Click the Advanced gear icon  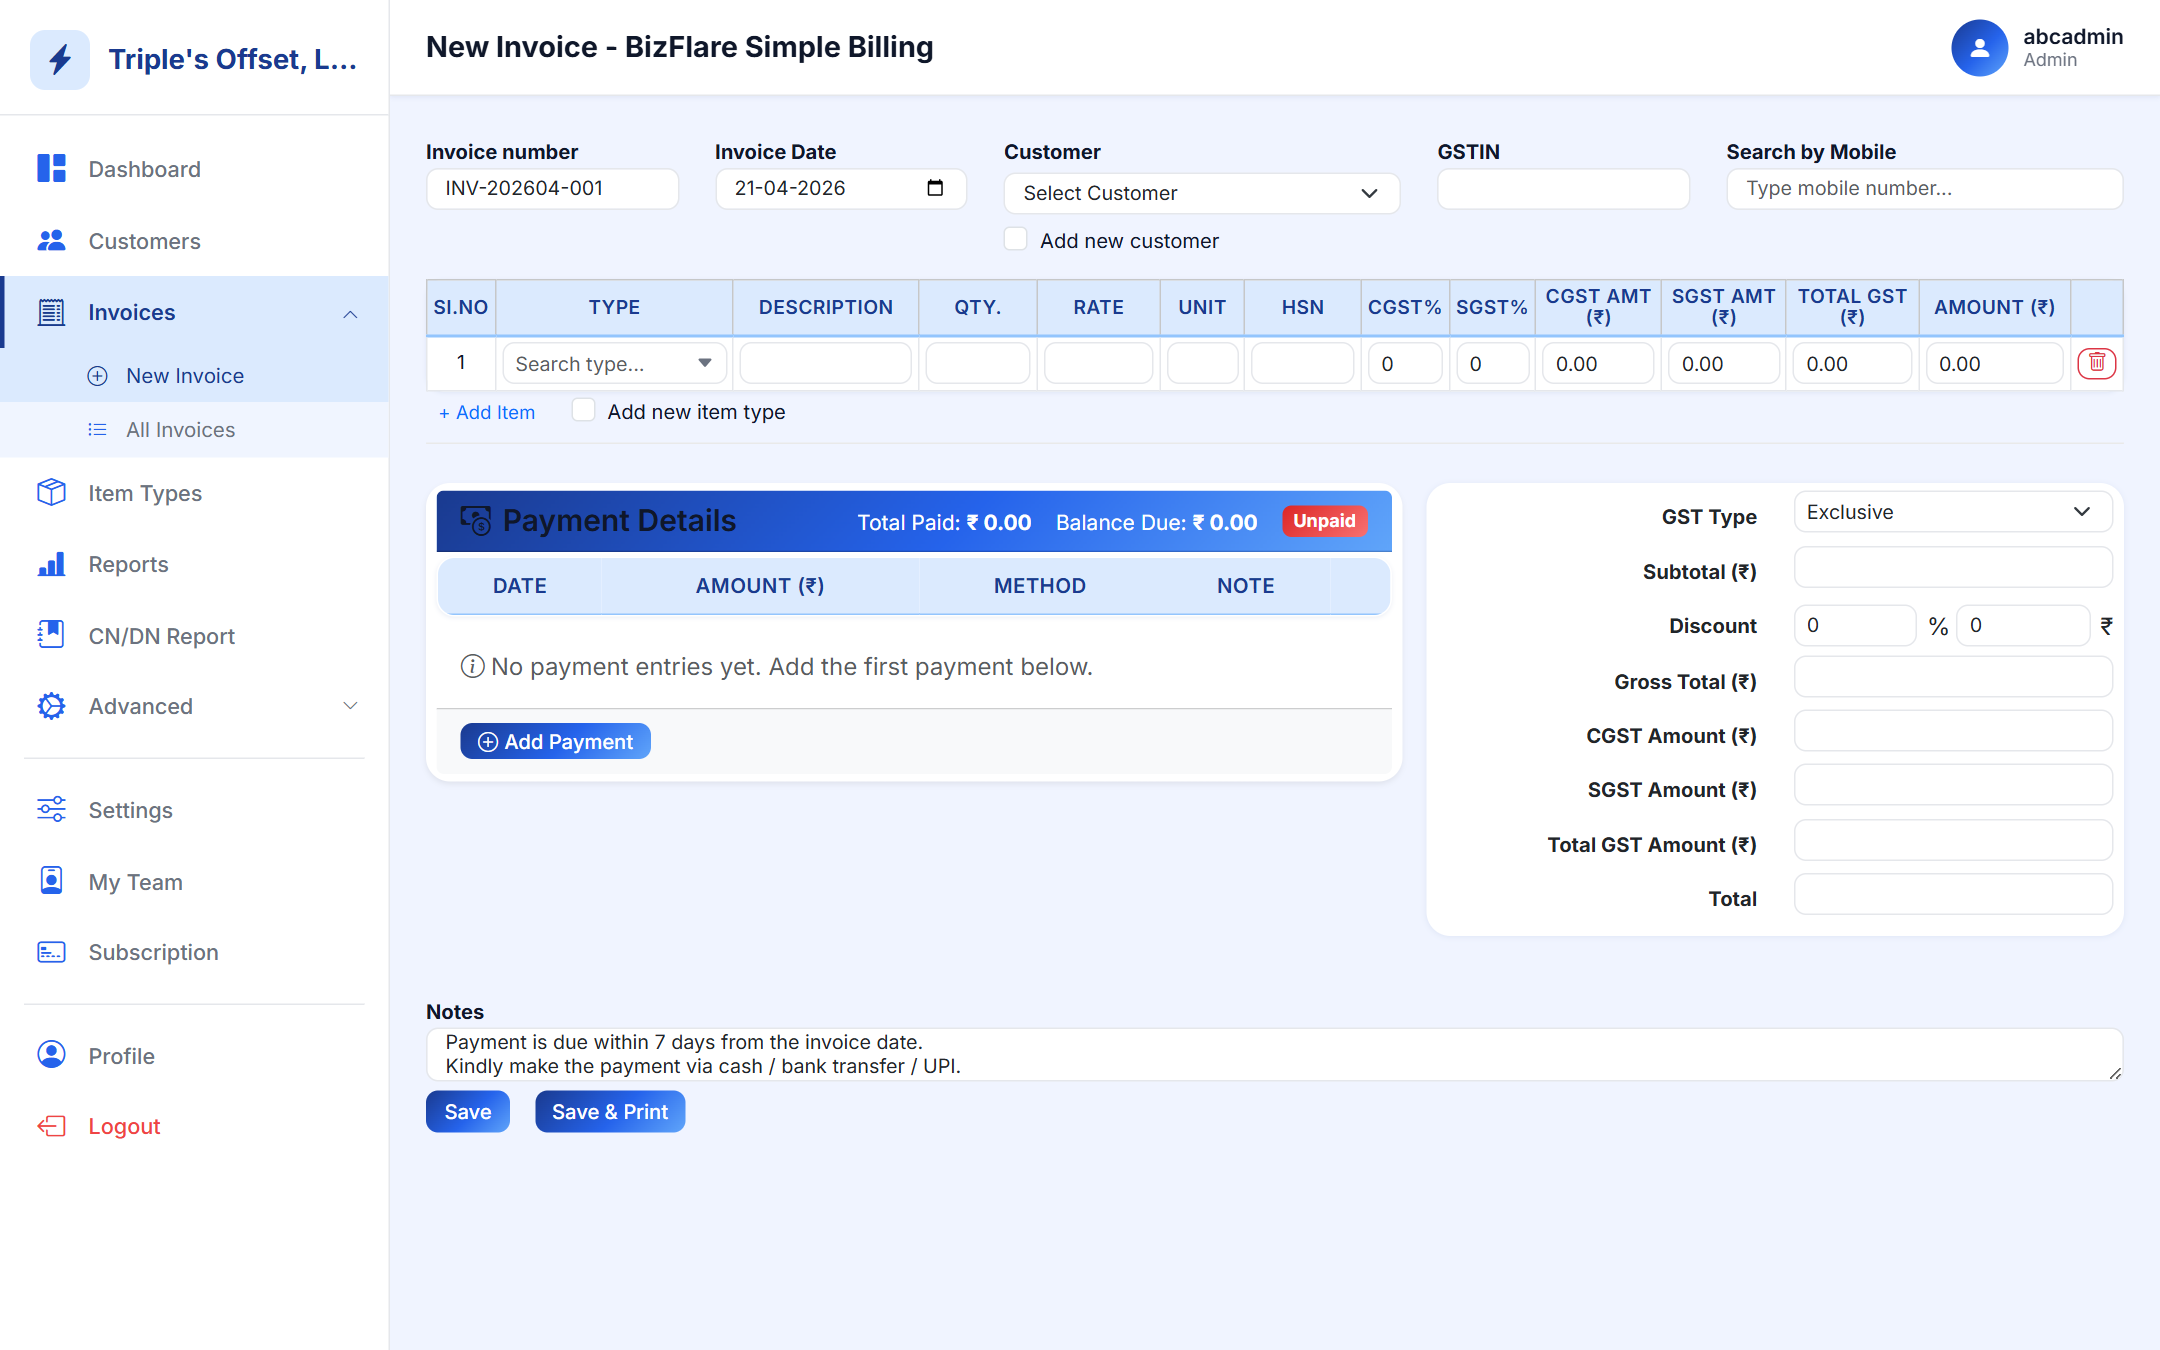click(x=51, y=706)
